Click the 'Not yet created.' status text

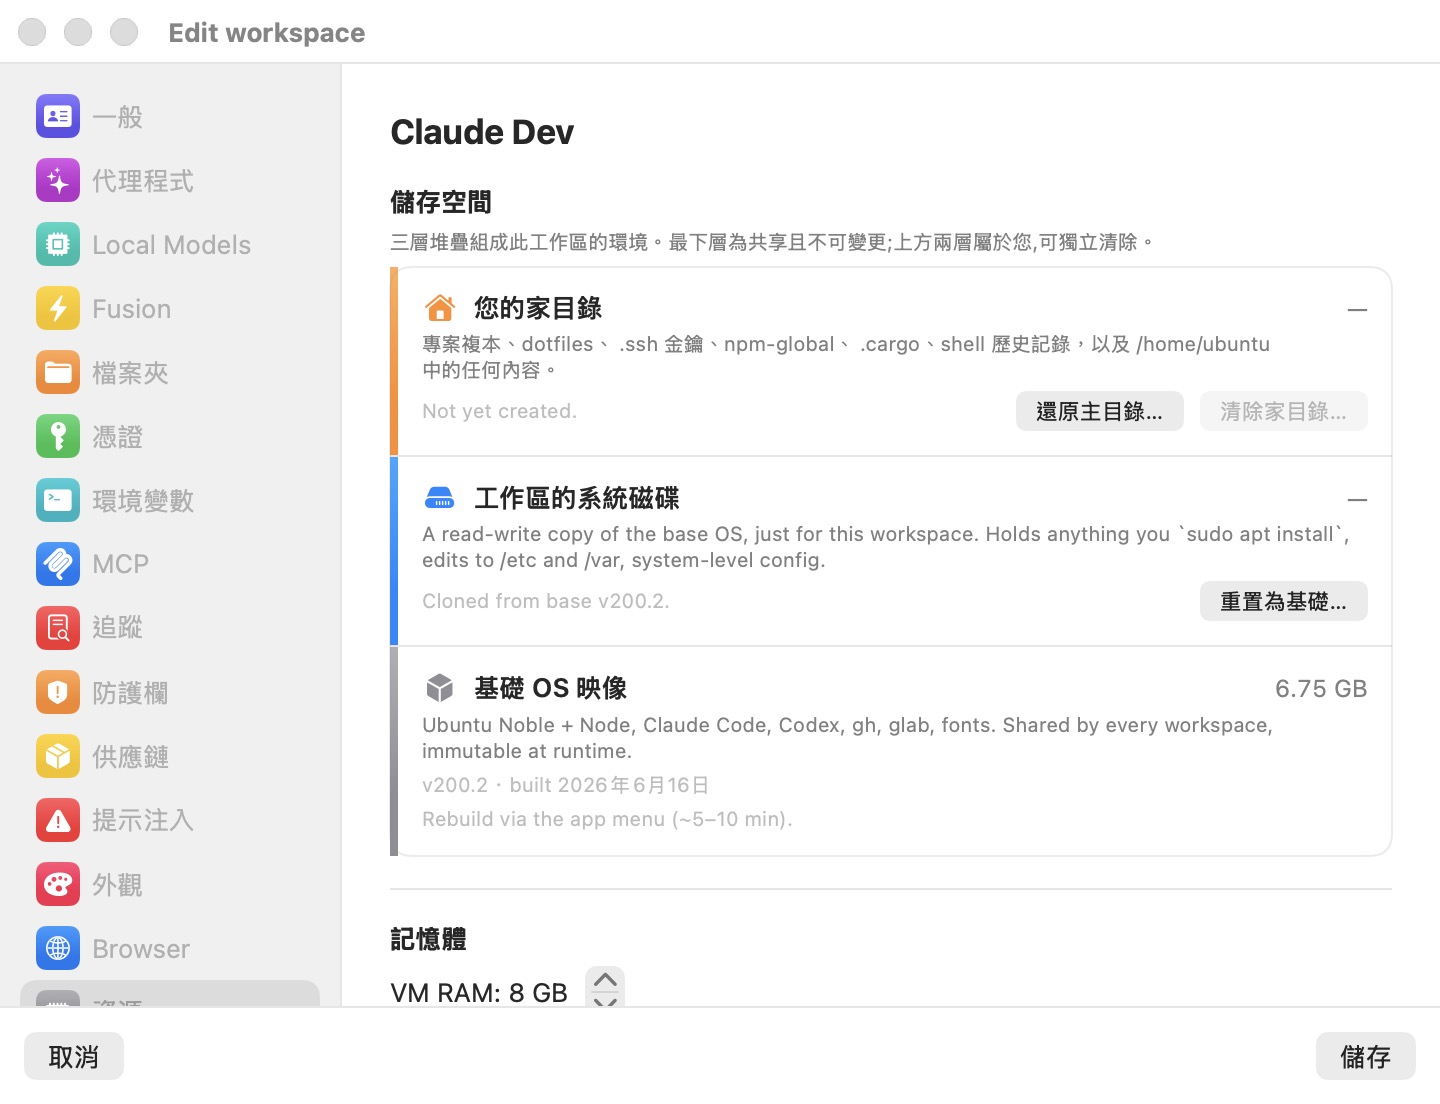tap(499, 411)
